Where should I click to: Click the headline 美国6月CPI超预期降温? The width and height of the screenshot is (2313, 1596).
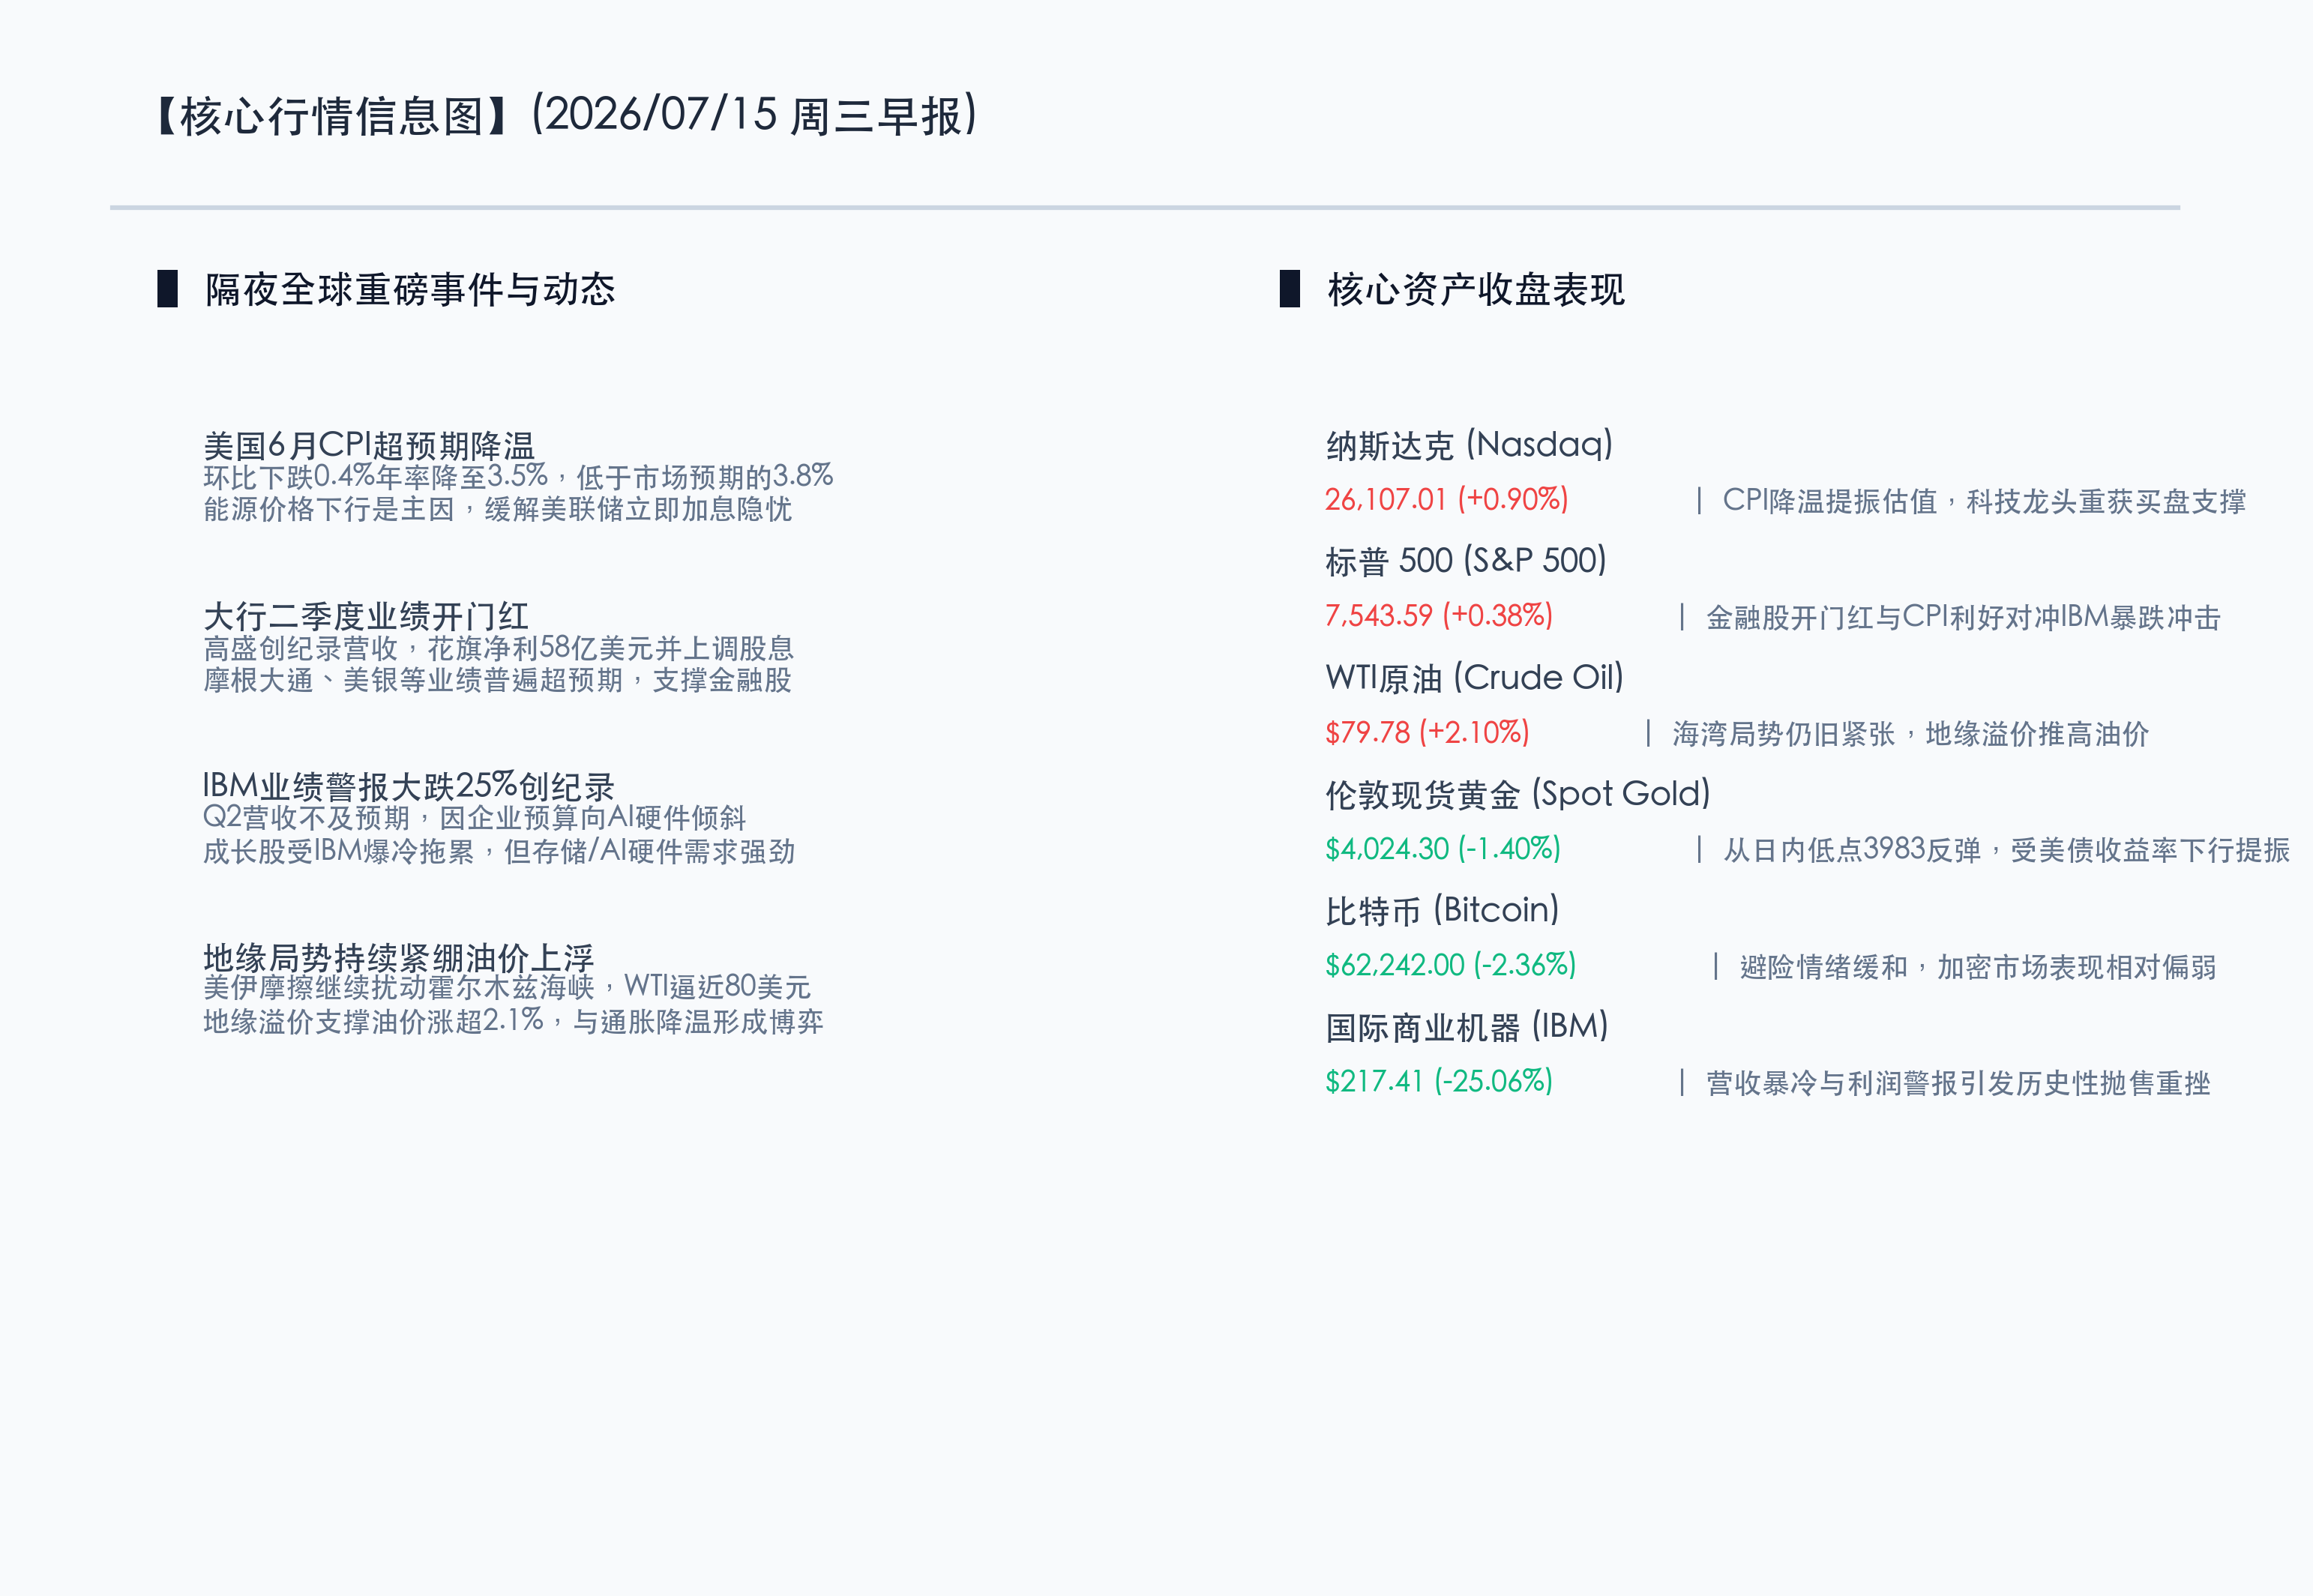[x=369, y=445]
